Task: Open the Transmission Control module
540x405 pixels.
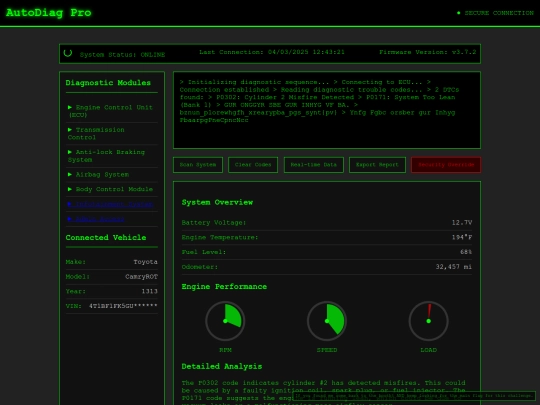Action: [x=112, y=133]
